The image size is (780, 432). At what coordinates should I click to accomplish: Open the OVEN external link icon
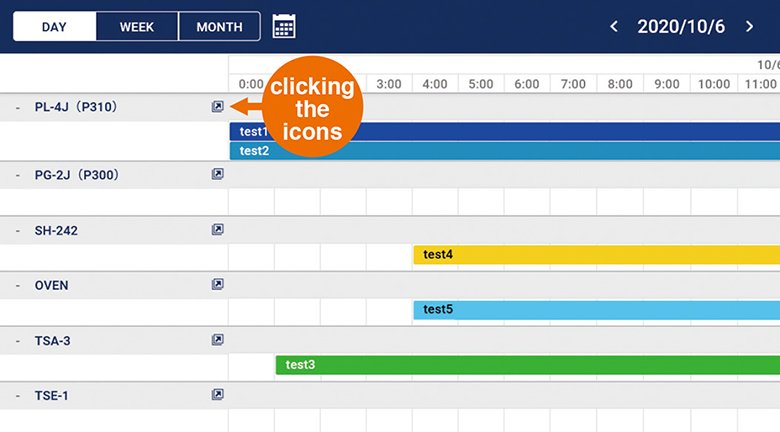coord(217,284)
